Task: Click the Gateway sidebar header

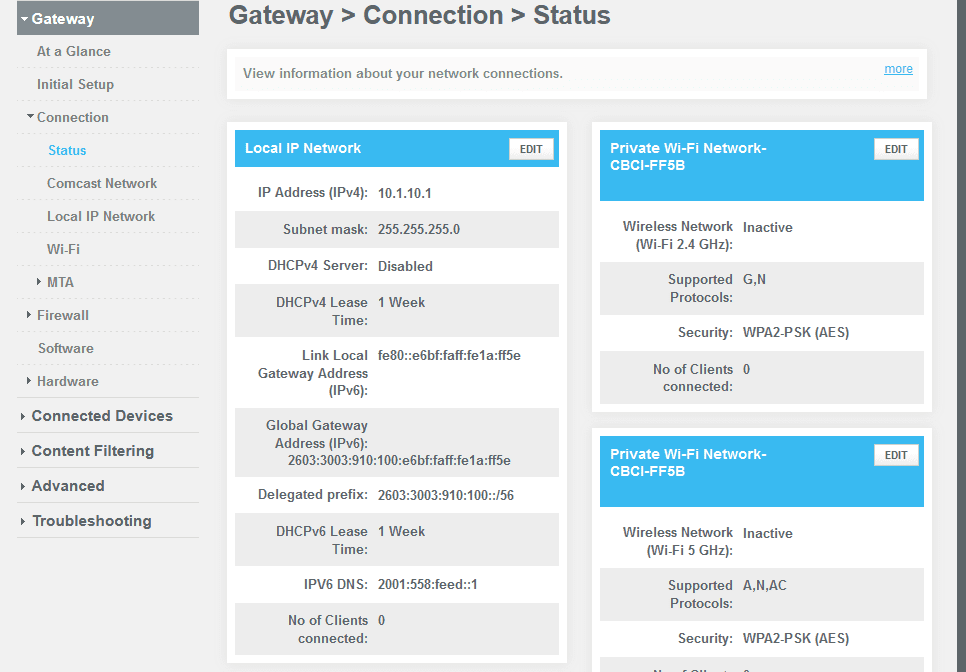Action: [108, 18]
